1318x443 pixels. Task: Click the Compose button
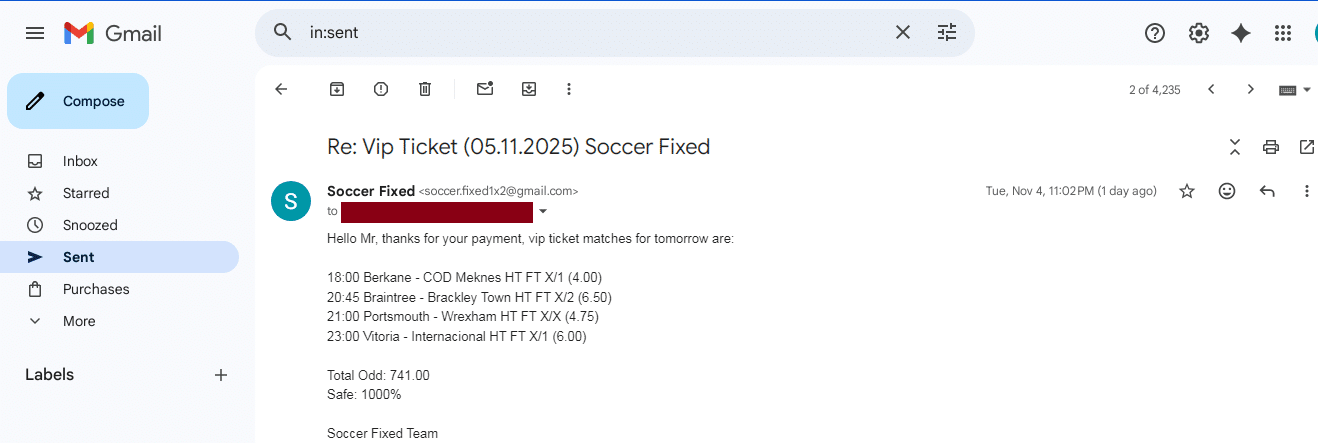pyautogui.click(x=78, y=101)
